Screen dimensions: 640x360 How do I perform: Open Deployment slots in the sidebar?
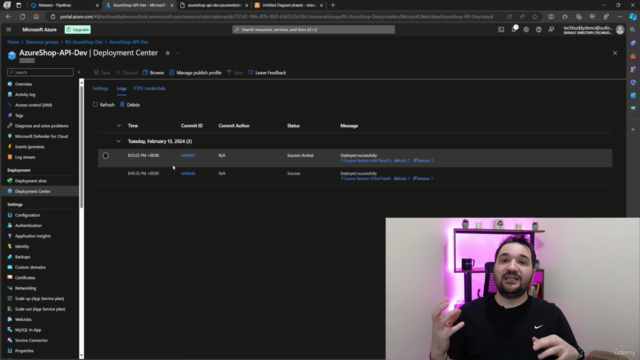tap(31, 181)
